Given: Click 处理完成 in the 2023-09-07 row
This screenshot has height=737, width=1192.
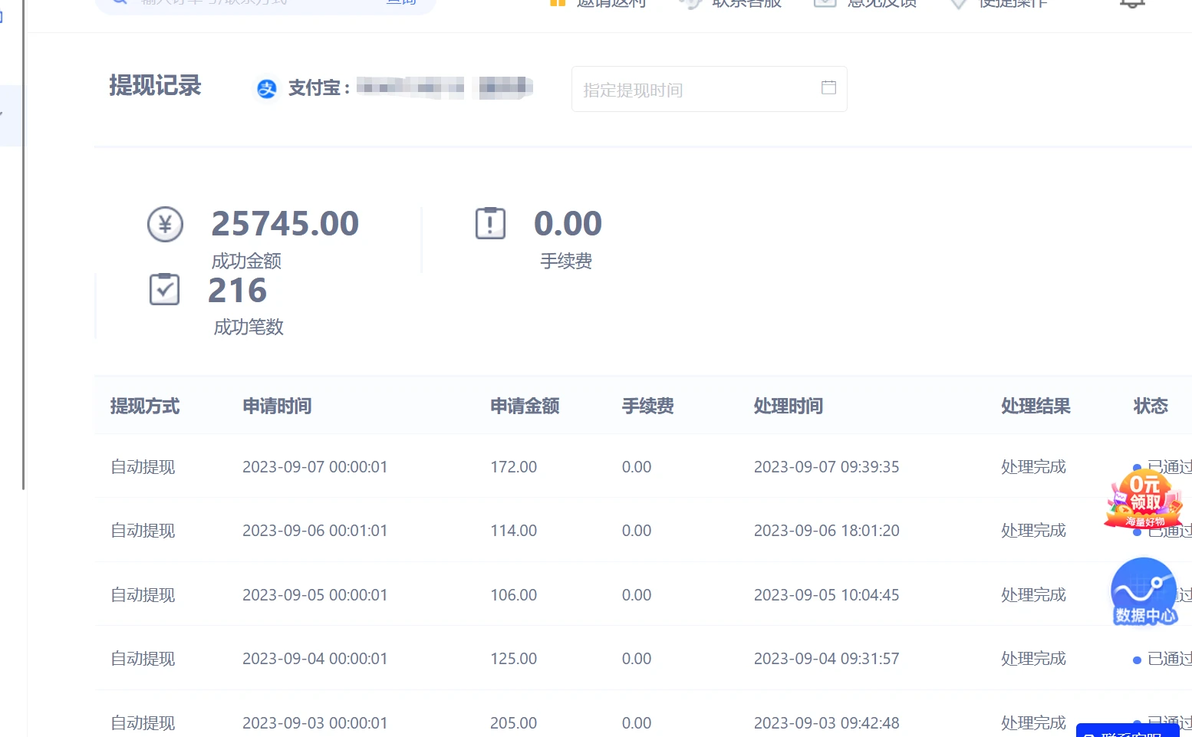Looking at the screenshot, I should tap(1033, 467).
